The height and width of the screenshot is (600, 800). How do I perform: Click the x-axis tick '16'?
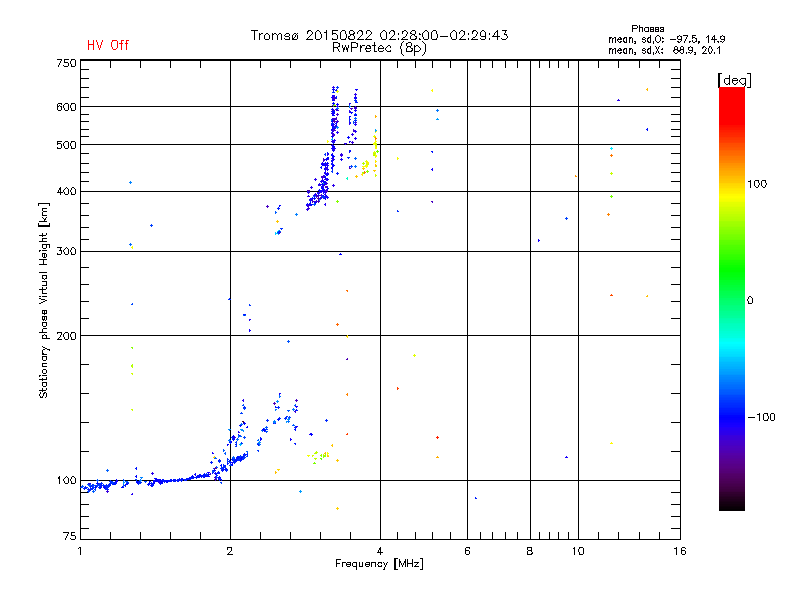[x=680, y=551]
